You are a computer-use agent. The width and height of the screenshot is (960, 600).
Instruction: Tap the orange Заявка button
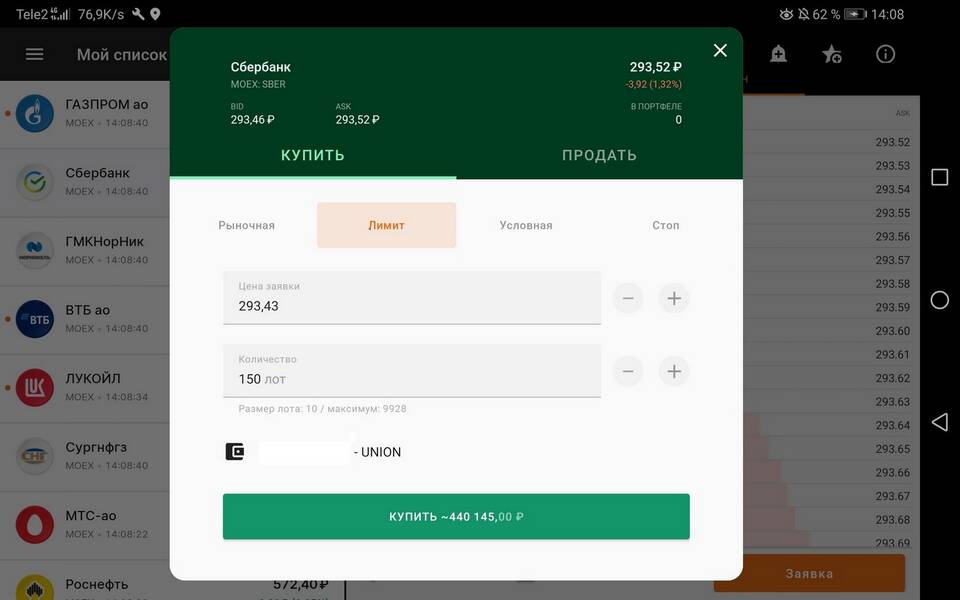coord(809,574)
